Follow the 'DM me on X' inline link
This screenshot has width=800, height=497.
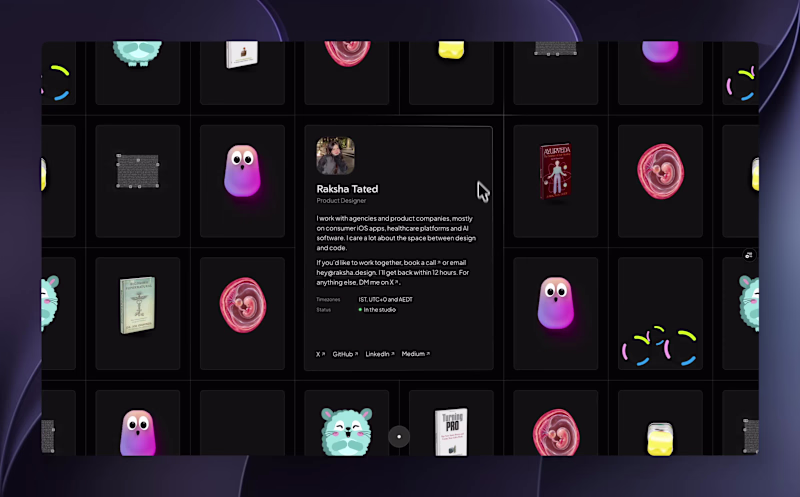[379, 282]
